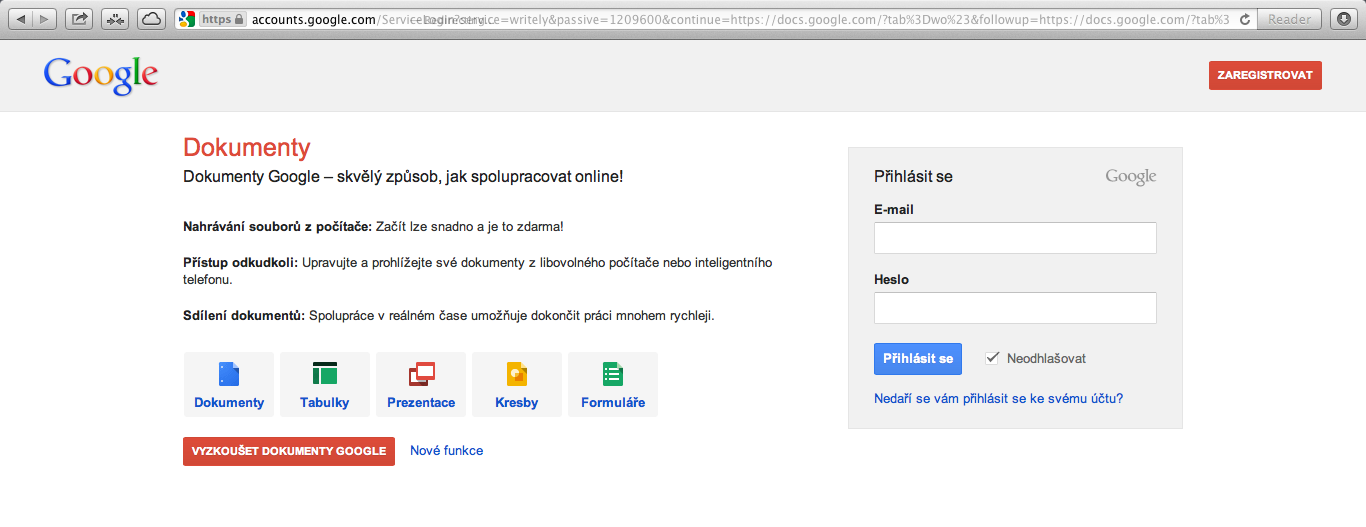Screen dimensions: 1366x527
Task: Focus the Heslo password field
Action: tap(1015, 308)
